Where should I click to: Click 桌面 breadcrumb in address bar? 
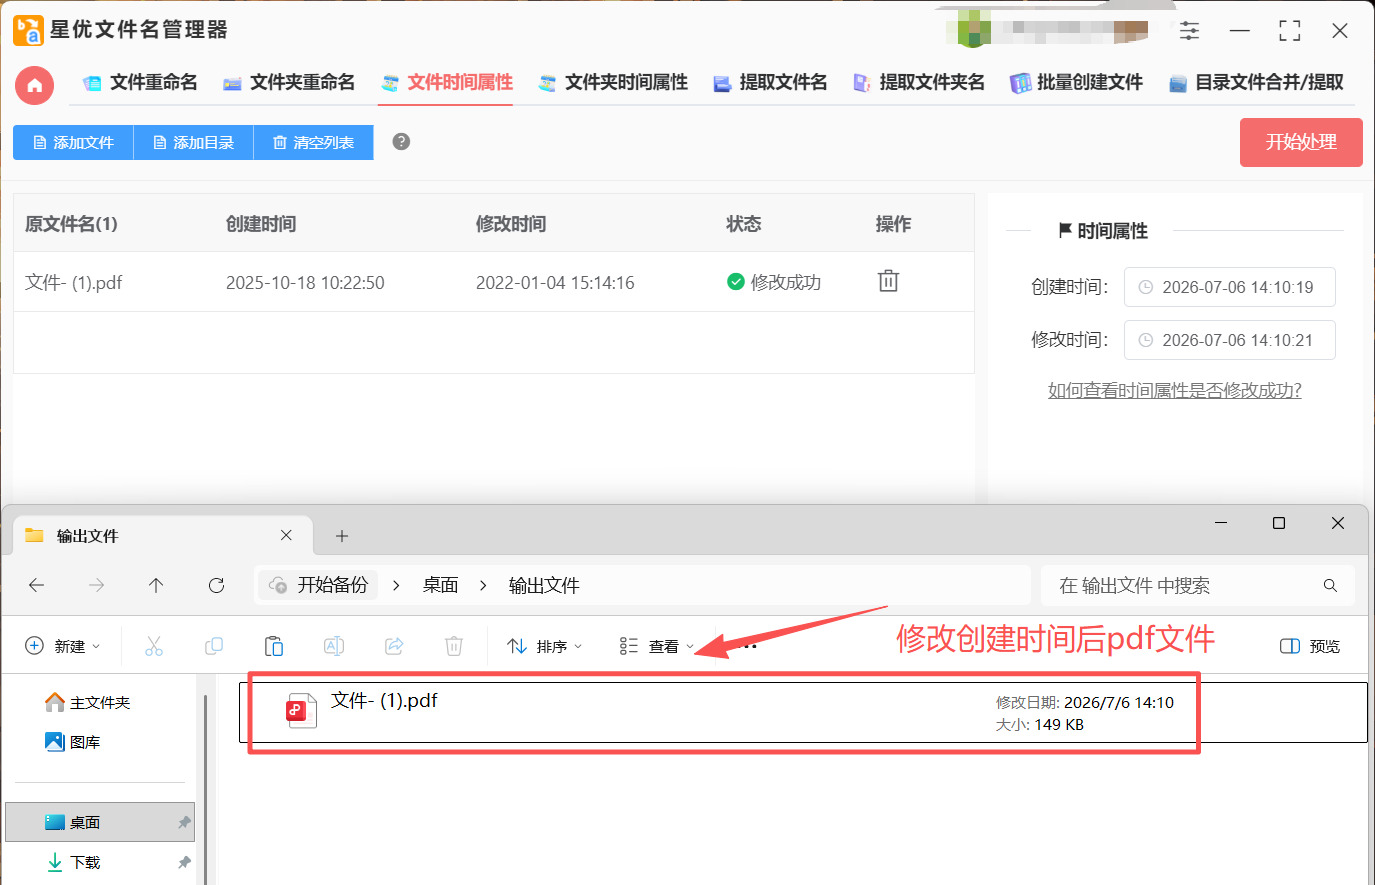coord(440,586)
